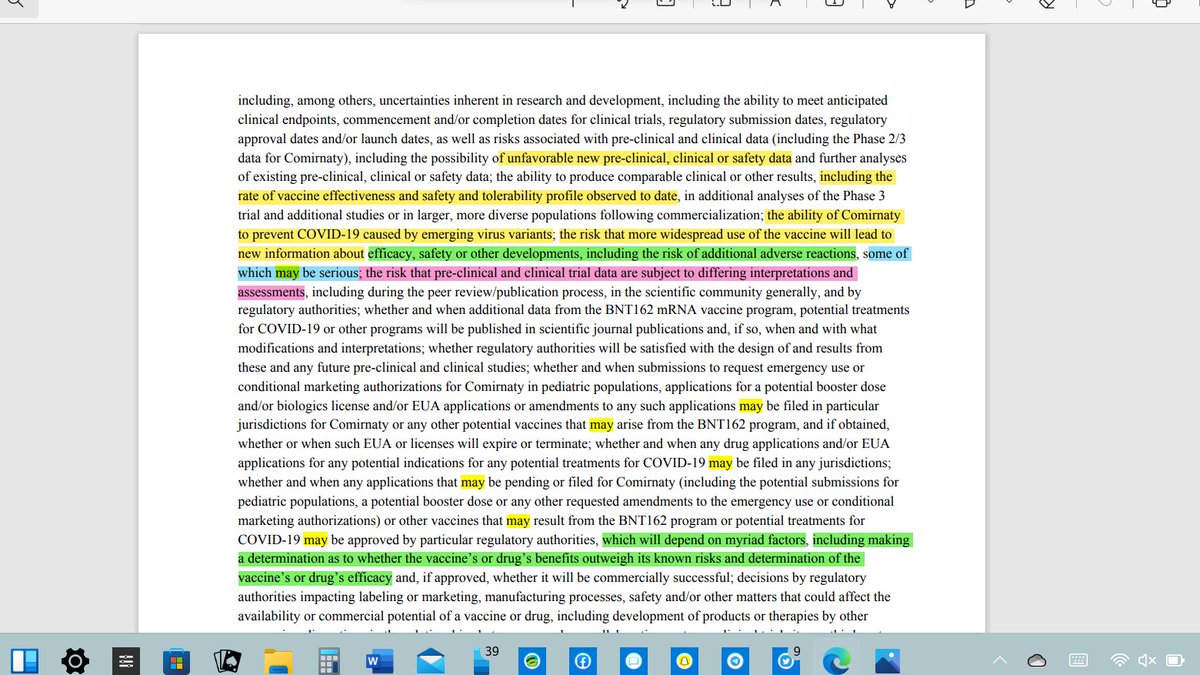Open the Settings gear app on the taskbar
1200x675 pixels.
click(75, 661)
